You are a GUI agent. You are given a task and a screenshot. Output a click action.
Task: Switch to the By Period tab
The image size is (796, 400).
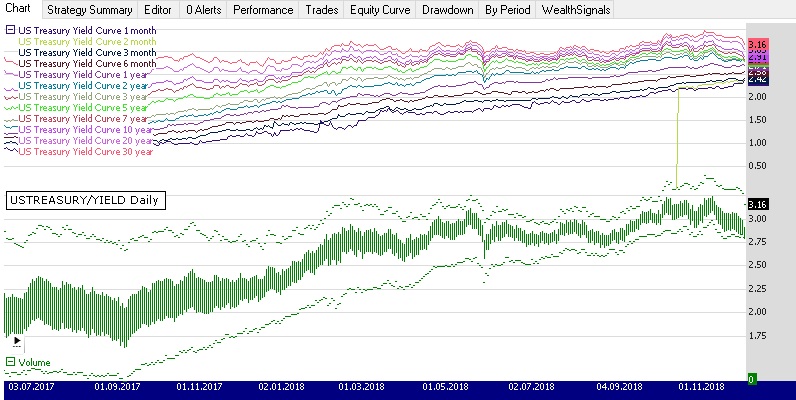pos(506,10)
